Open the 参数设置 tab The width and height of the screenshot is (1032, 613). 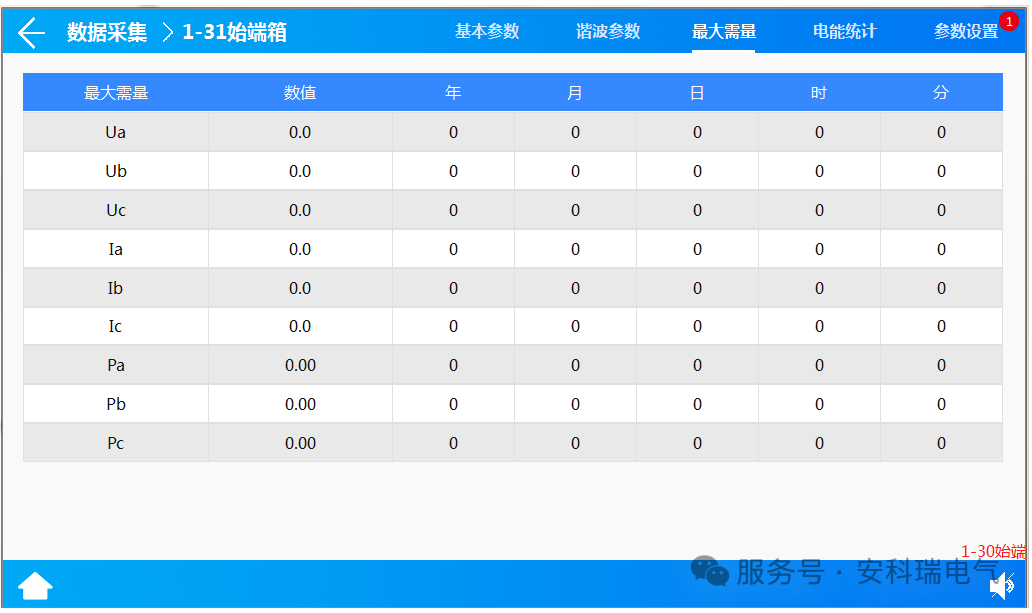coord(966,31)
